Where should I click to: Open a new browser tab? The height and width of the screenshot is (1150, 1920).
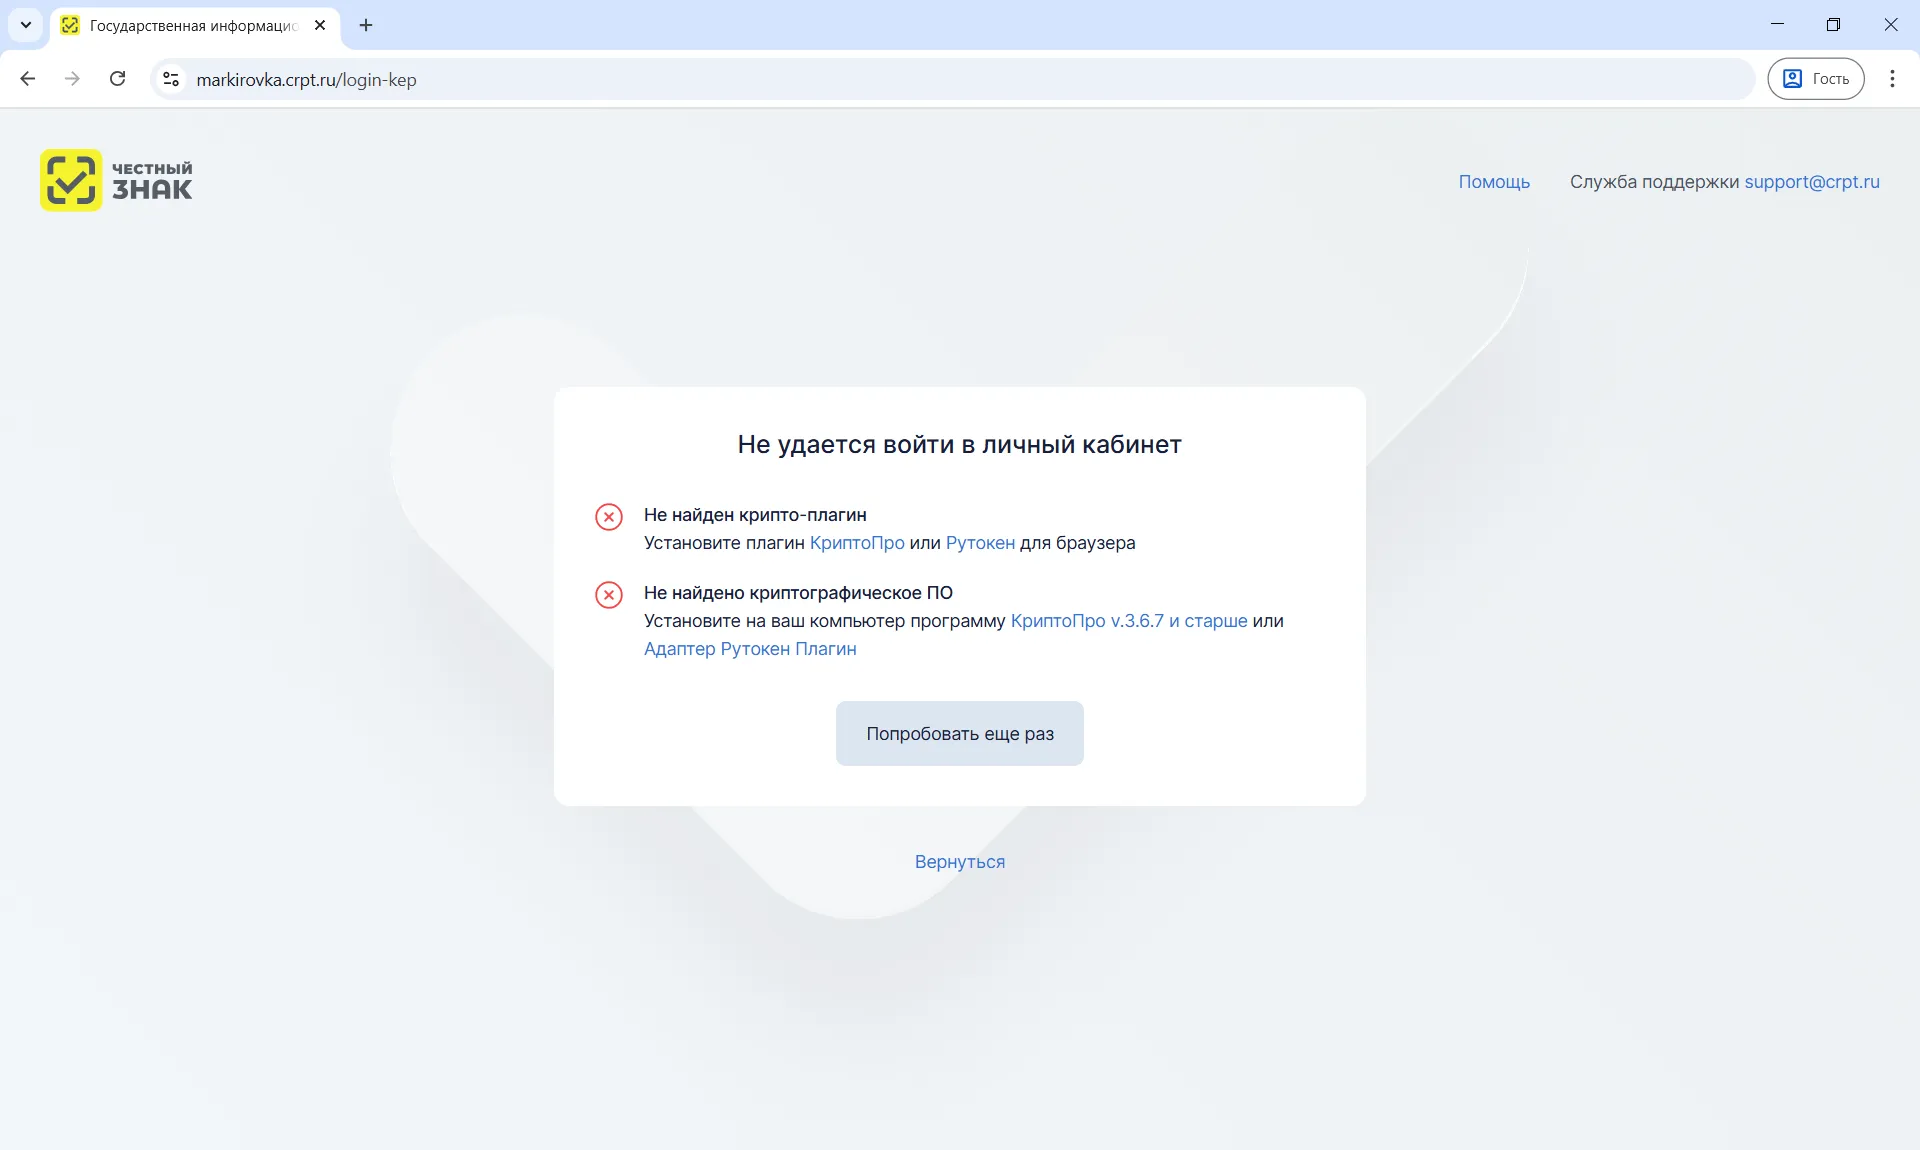tap(366, 25)
